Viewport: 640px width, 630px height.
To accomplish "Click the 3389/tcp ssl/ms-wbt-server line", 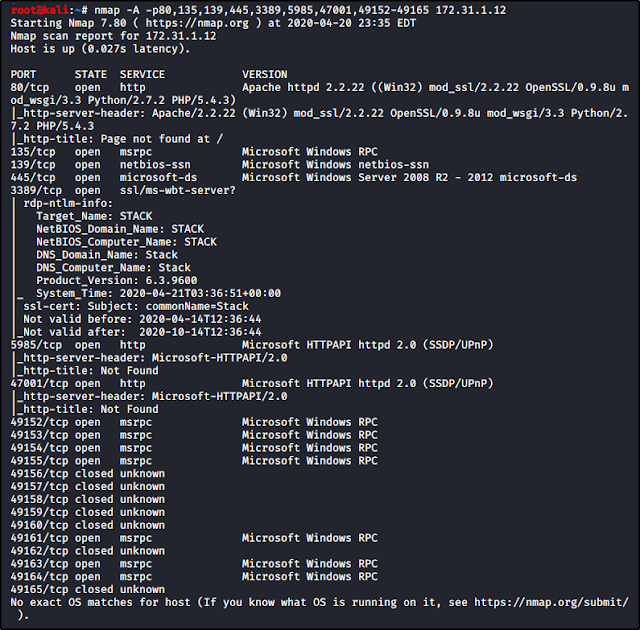I will point(122,190).
